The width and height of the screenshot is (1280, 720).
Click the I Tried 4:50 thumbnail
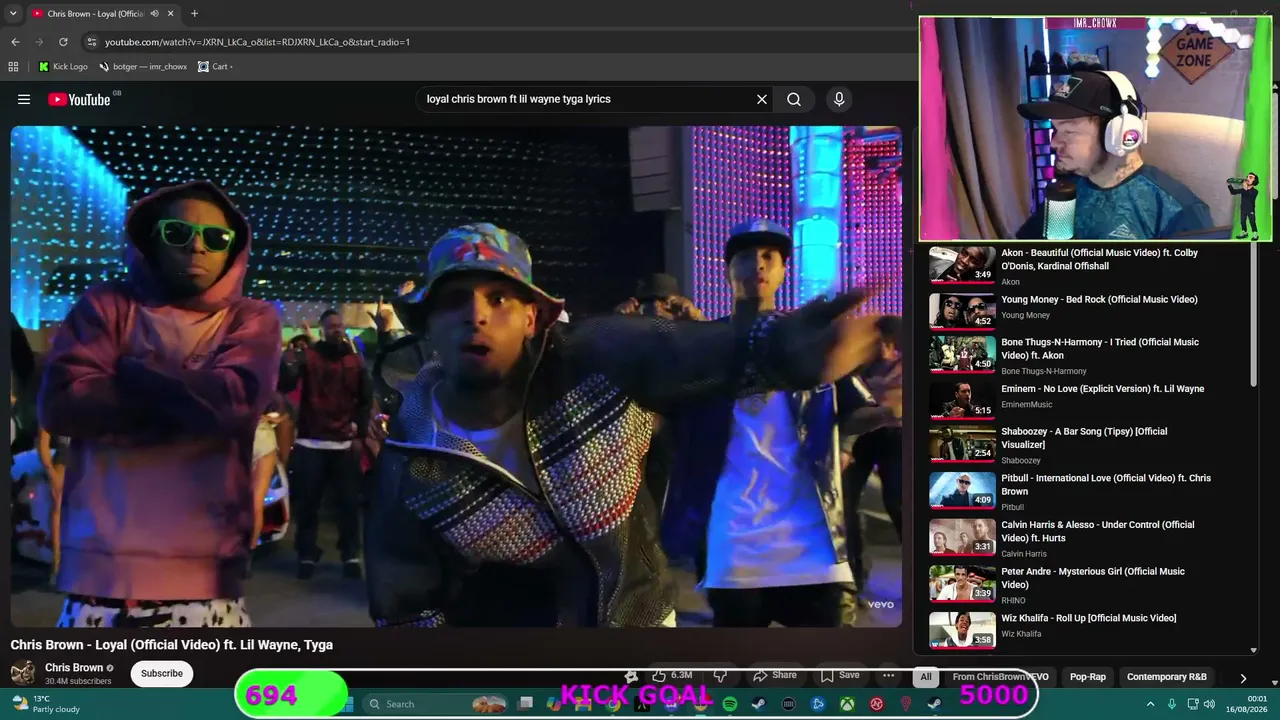point(962,354)
